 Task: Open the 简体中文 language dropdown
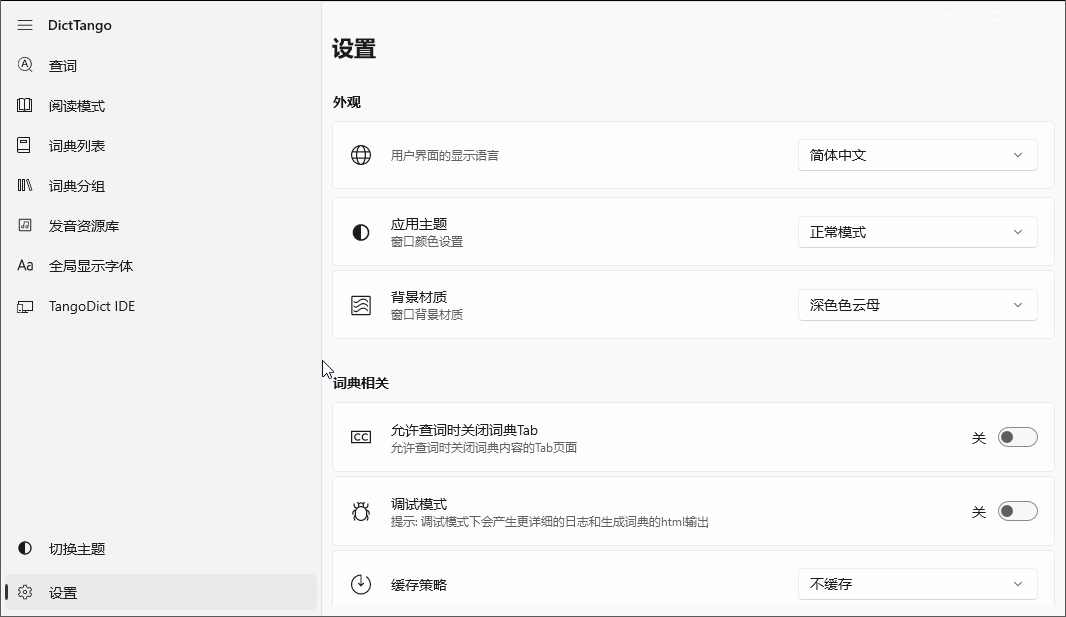917,155
